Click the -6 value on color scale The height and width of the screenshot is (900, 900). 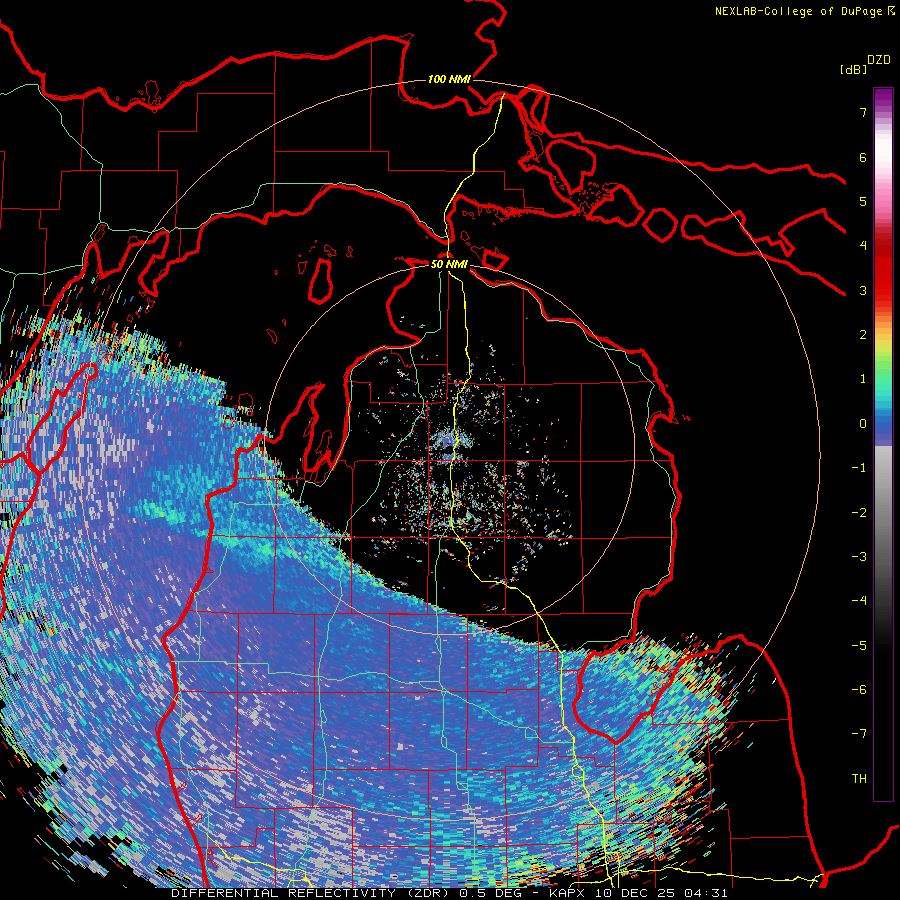[859, 690]
